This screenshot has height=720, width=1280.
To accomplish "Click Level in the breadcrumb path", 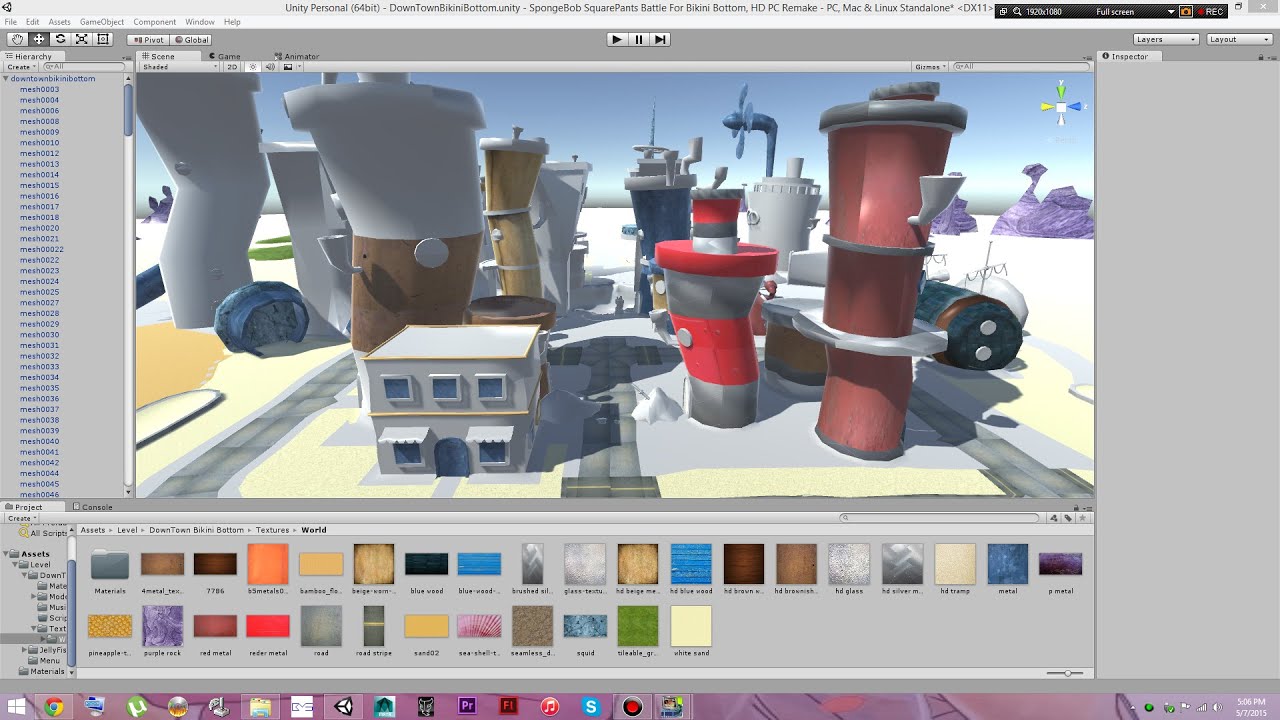I will click(127, 530).
